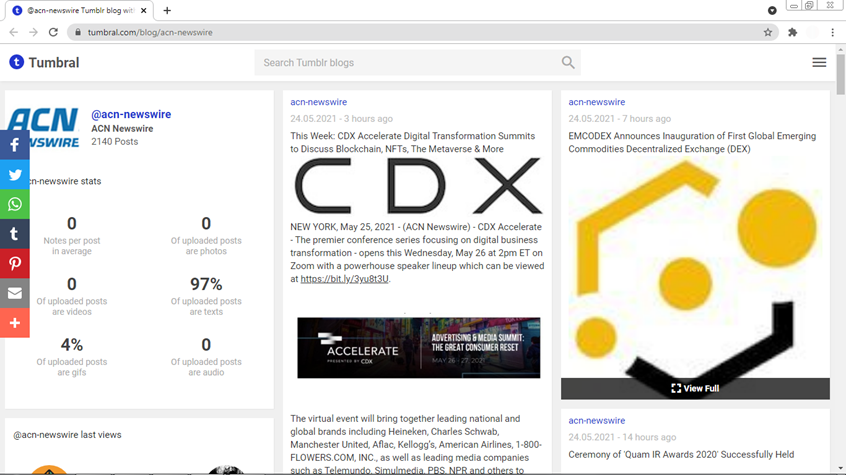Share page via Facebook icon
This screenshot has width=846, height=475.
coord(15,145)
